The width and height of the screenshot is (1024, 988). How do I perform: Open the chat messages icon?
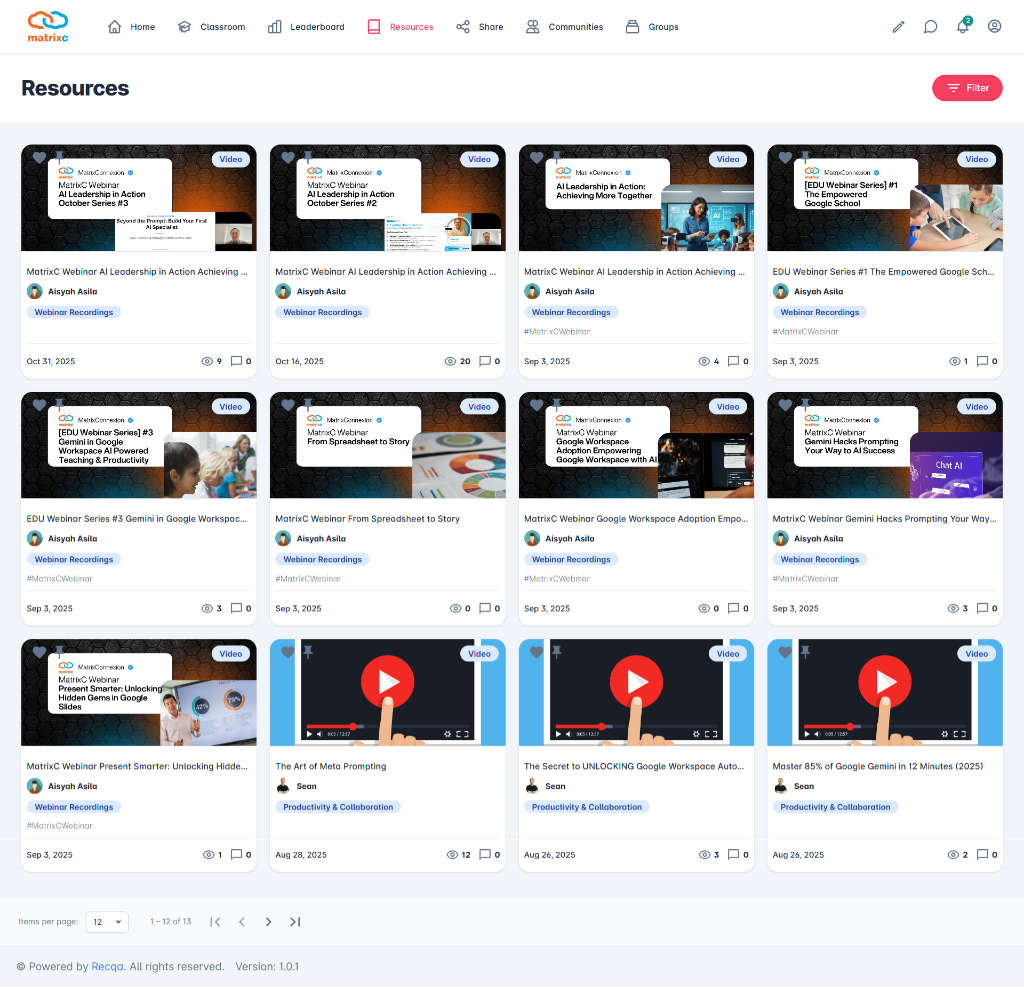(x=930, y=27)
